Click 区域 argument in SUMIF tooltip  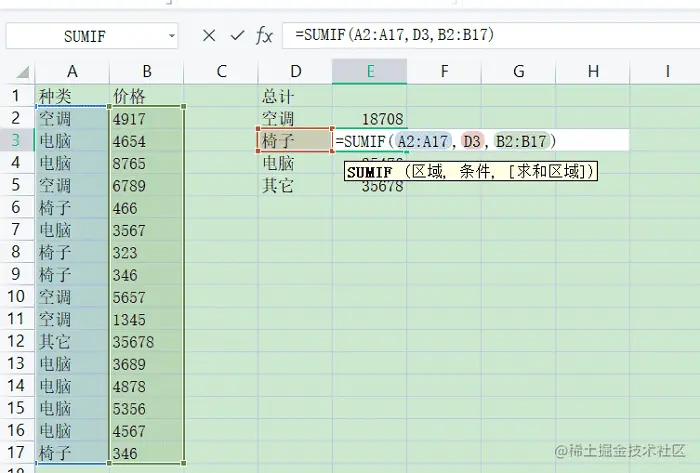427,171
